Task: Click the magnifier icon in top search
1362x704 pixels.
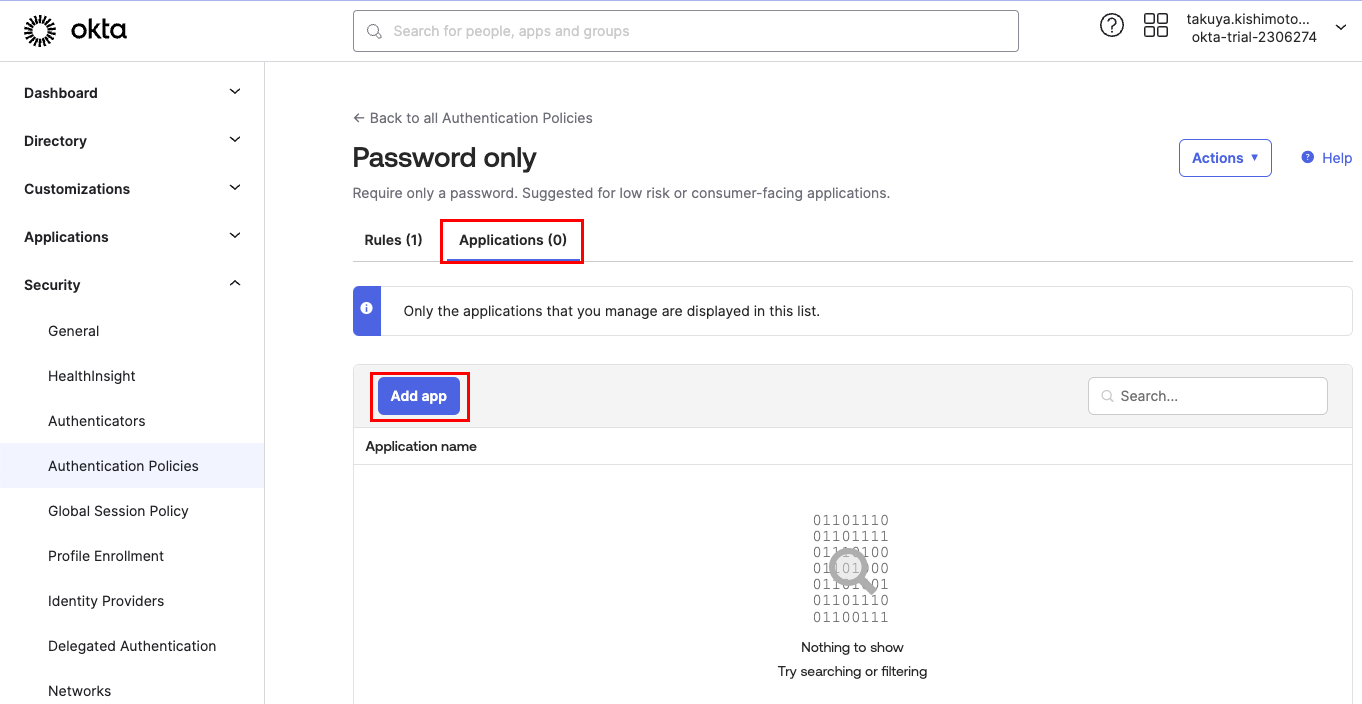Action: [x=375, y=31]
